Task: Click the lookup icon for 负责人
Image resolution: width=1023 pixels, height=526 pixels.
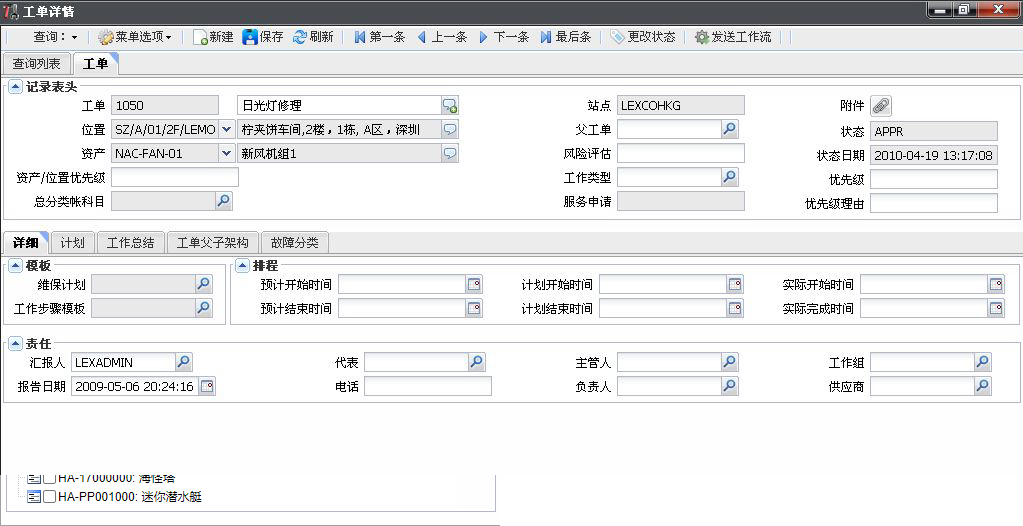Action: (x=729, y=386)
